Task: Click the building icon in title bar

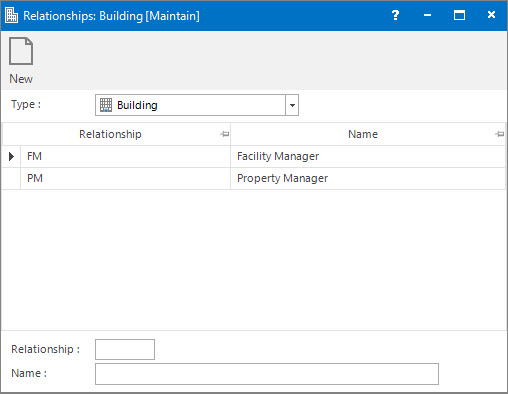Action: coord(12,15)
